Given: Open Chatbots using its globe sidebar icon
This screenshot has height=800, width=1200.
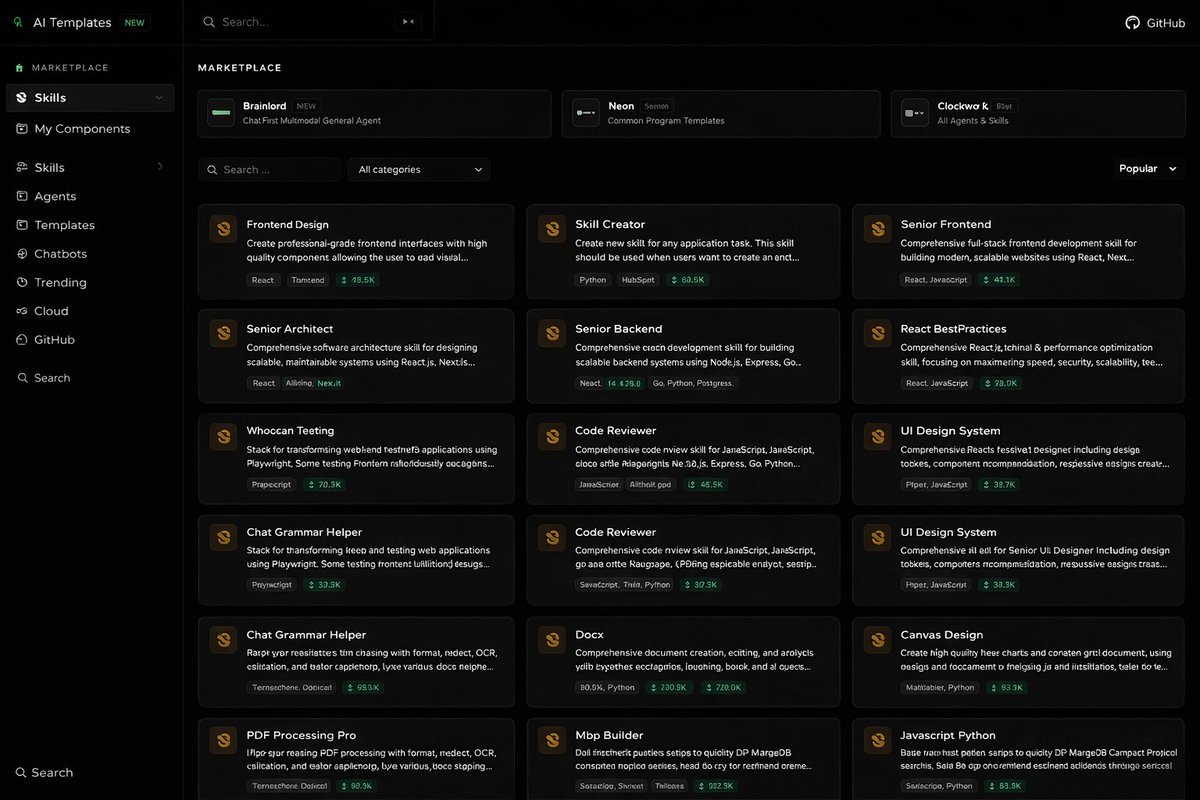Looking at the screenshot, I should tap(22, 253).
